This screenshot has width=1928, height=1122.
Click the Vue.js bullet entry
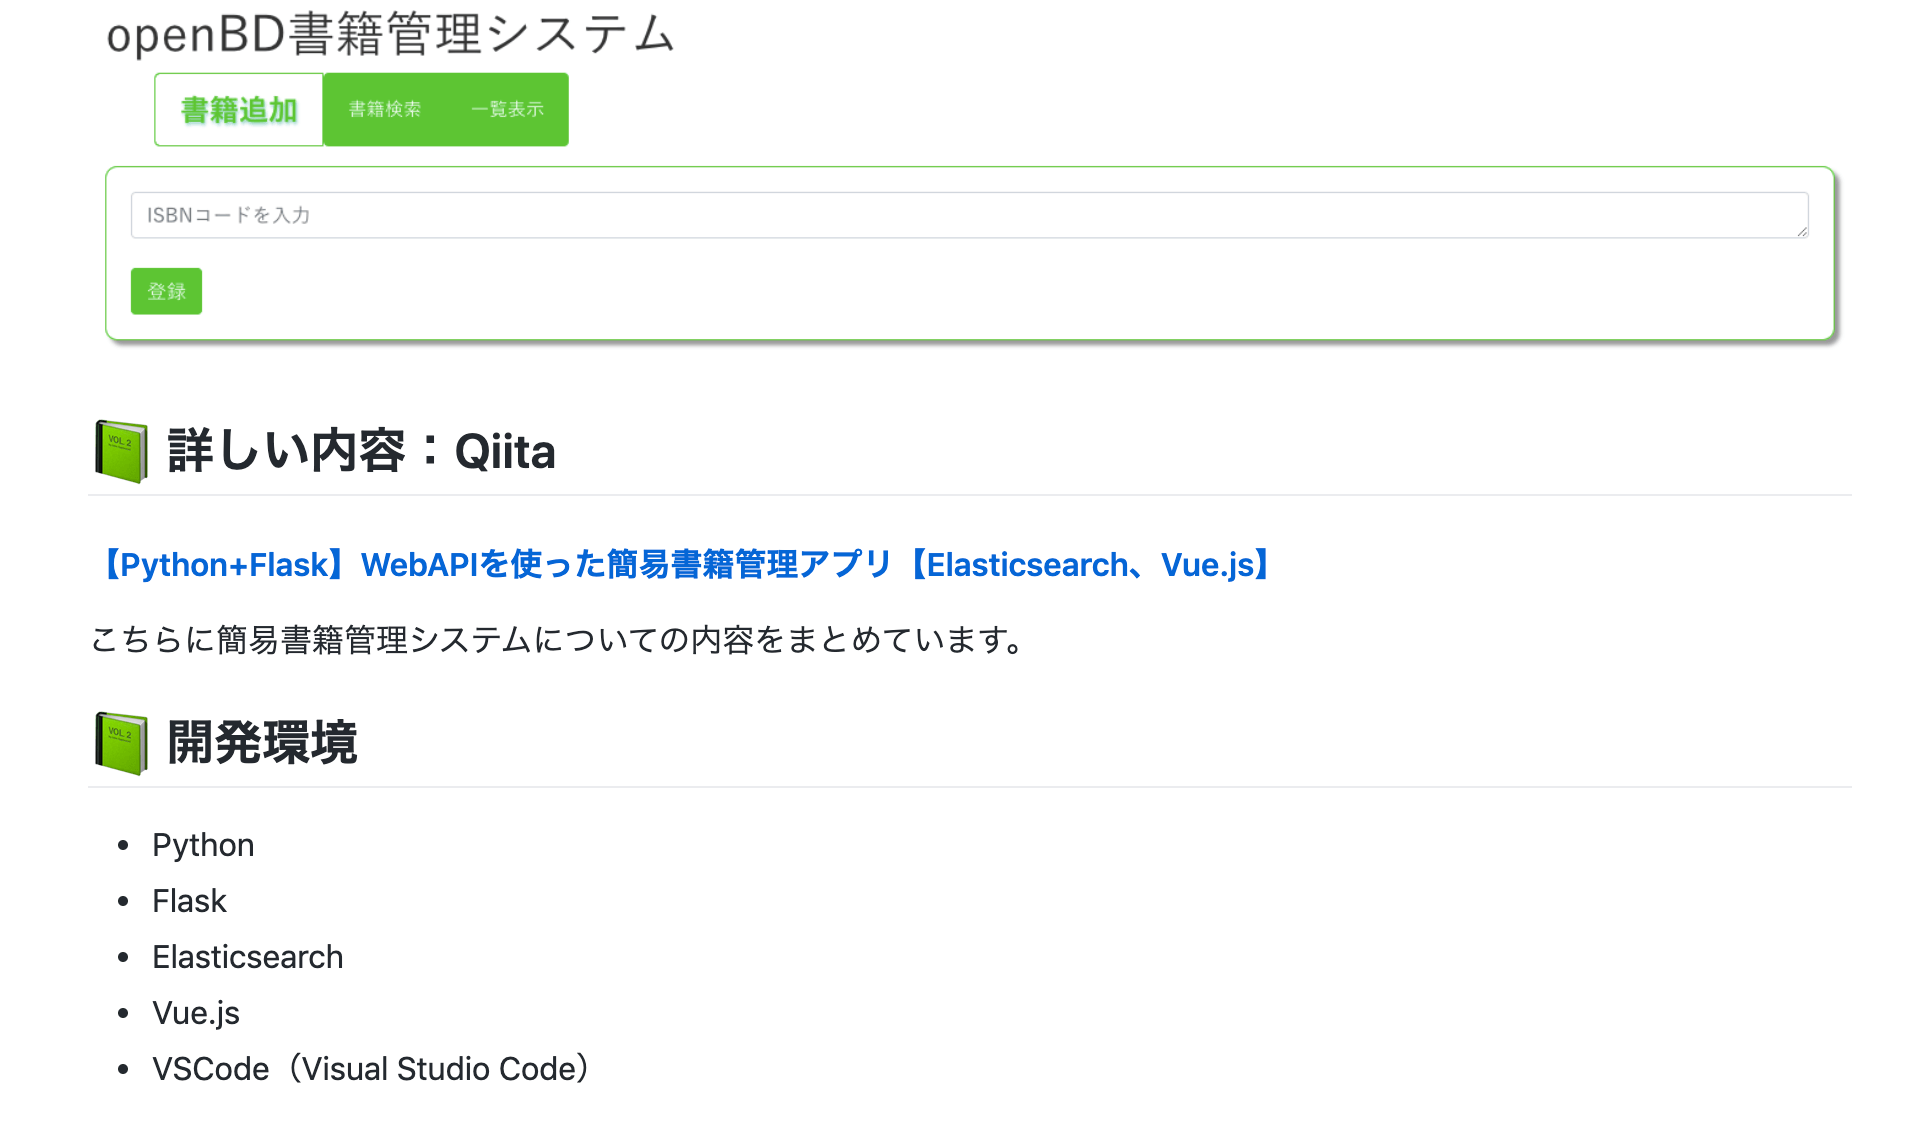click(195, 1013)
